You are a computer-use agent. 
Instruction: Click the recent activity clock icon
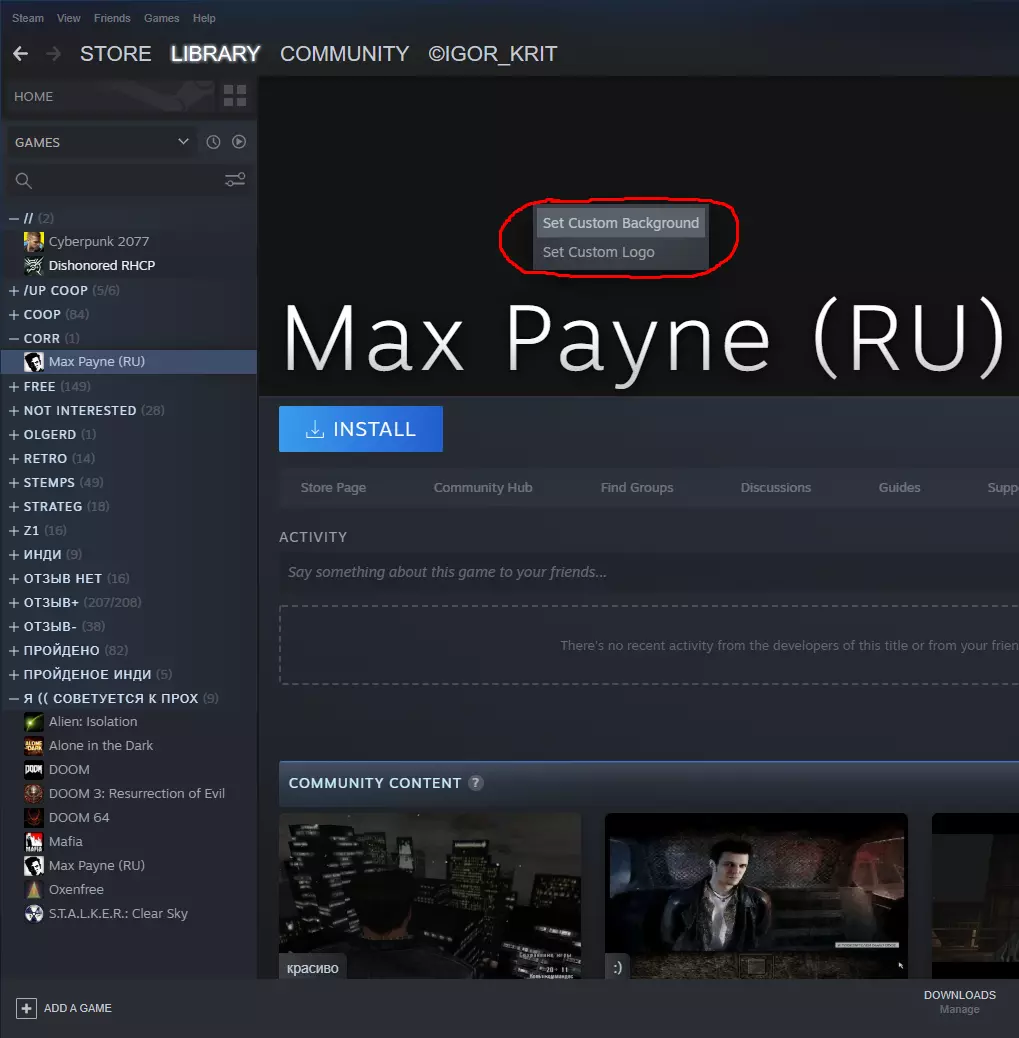[x=213, y=142]
